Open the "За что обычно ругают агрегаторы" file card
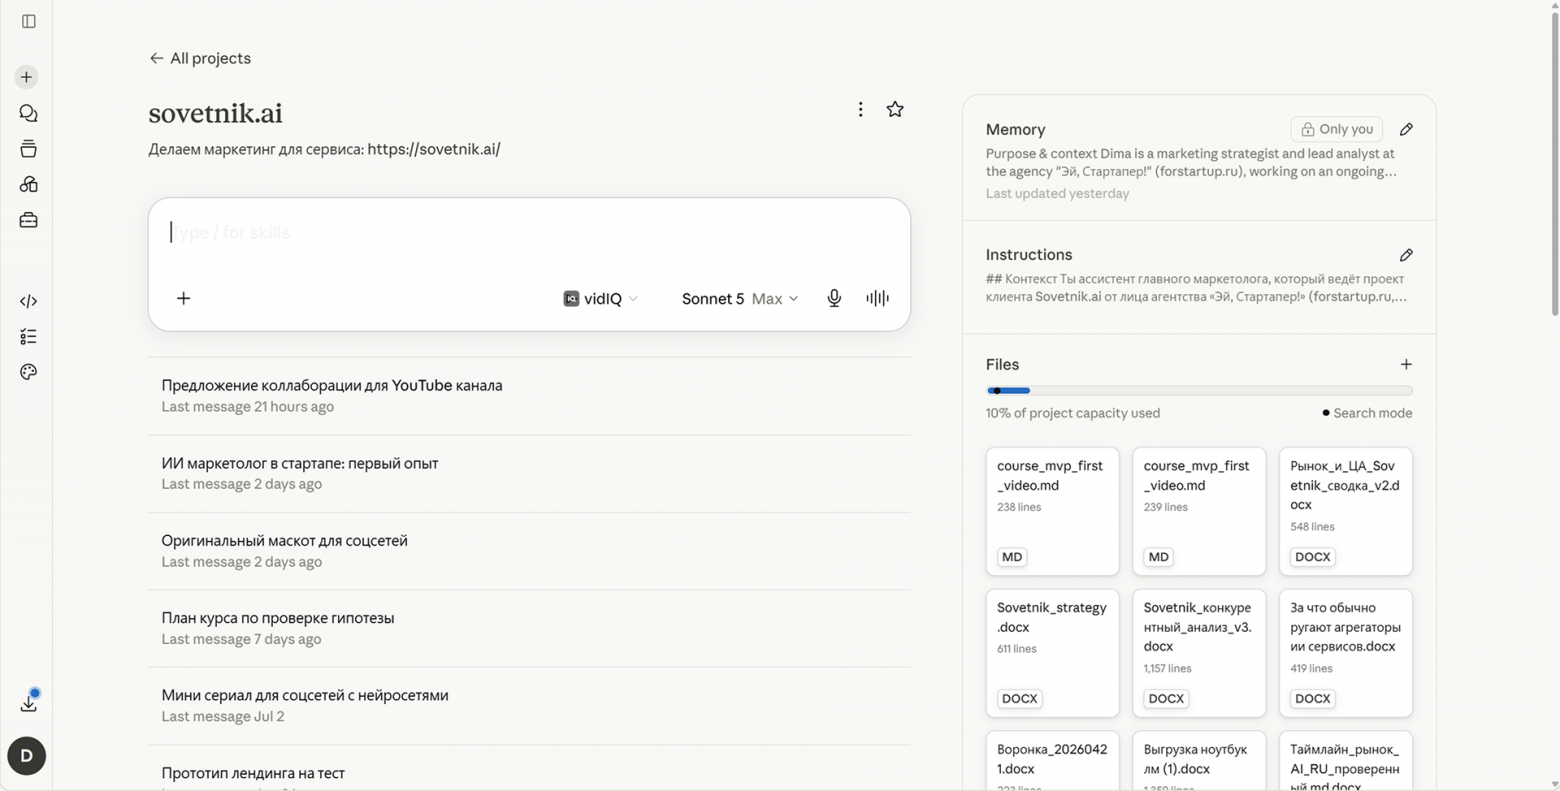The width and height of the screenshot is (1560, 791). tap(1346, 653)
